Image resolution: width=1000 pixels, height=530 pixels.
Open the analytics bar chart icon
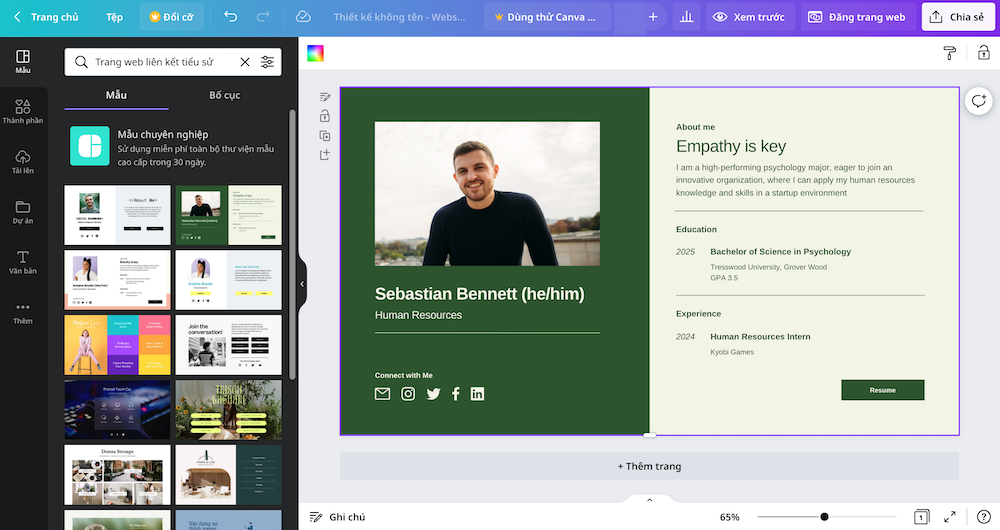tap(686, 17)
